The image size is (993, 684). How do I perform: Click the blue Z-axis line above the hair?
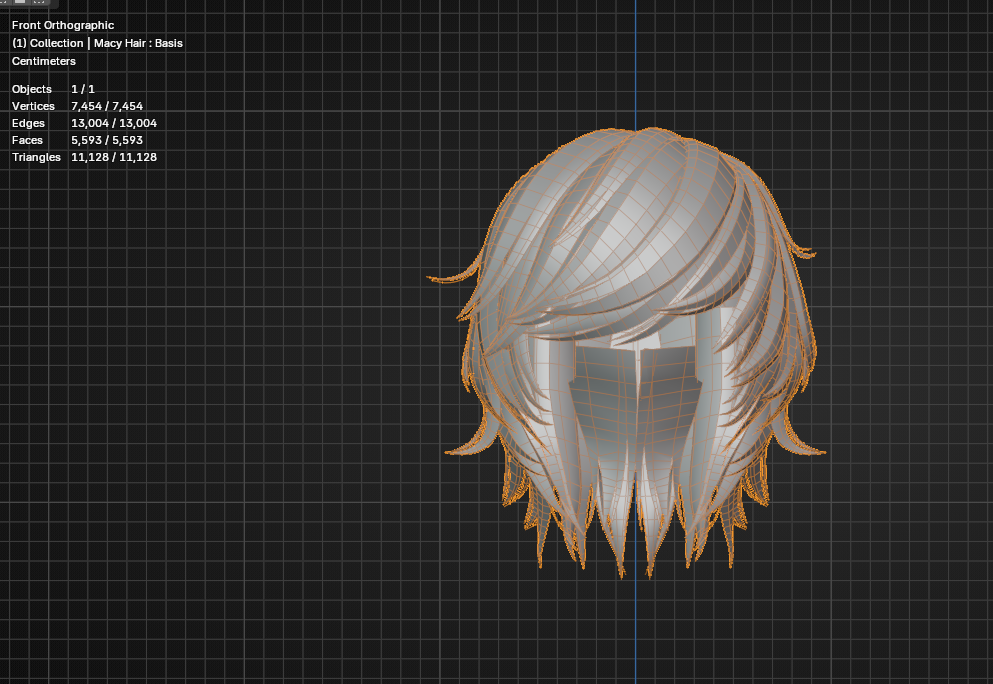pos(635,60)
